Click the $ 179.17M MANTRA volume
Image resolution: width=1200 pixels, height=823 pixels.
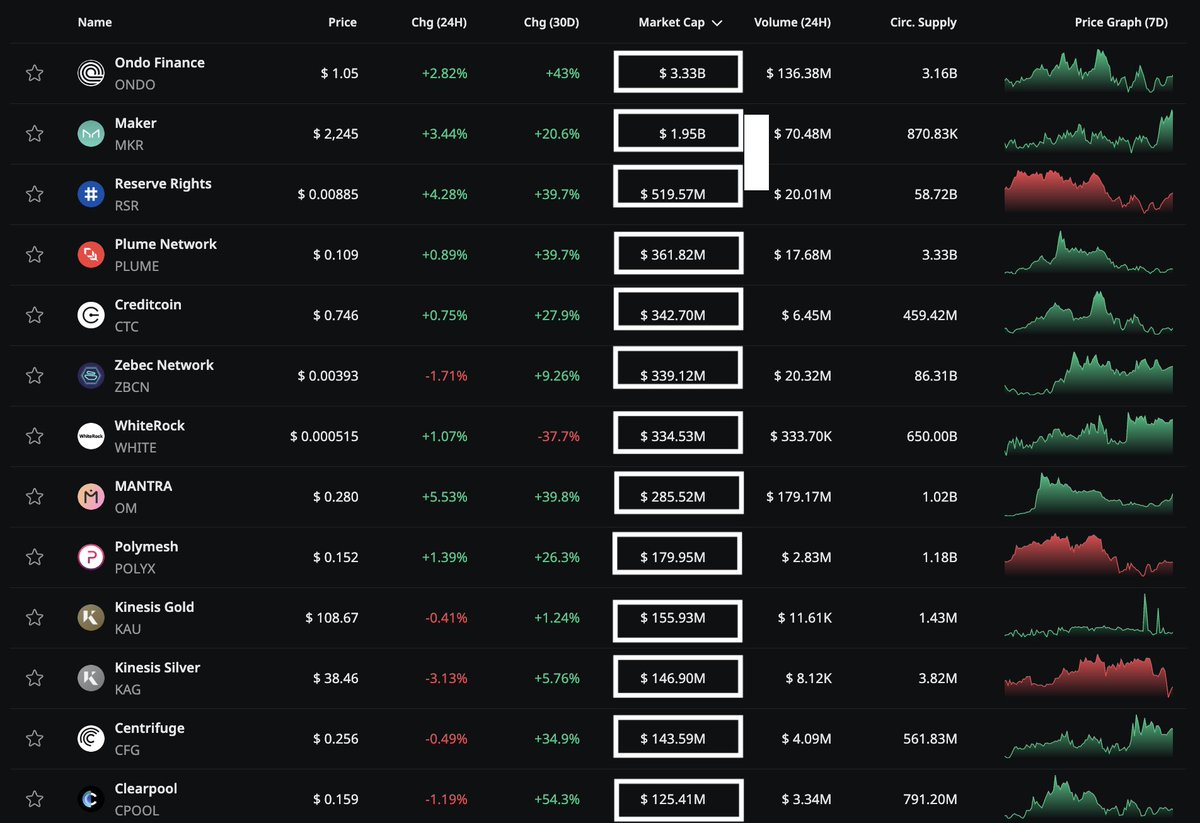[x=798, y=497]
